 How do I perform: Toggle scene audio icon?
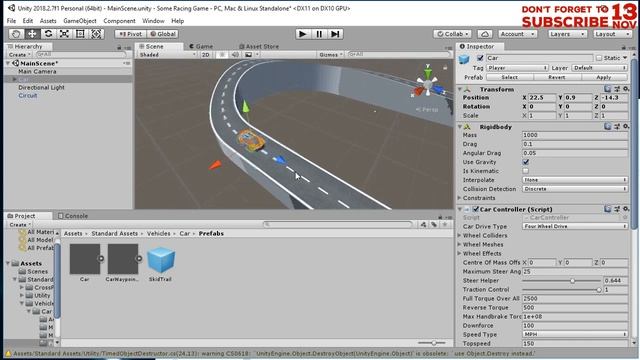235,54
